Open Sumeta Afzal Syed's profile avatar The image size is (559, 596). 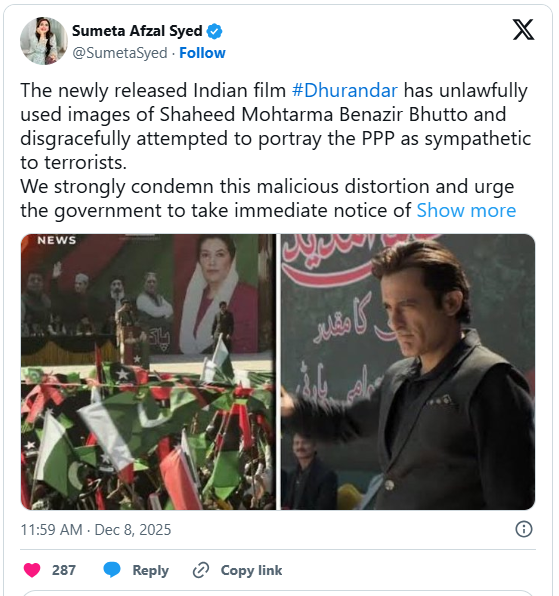coord(44,41)
